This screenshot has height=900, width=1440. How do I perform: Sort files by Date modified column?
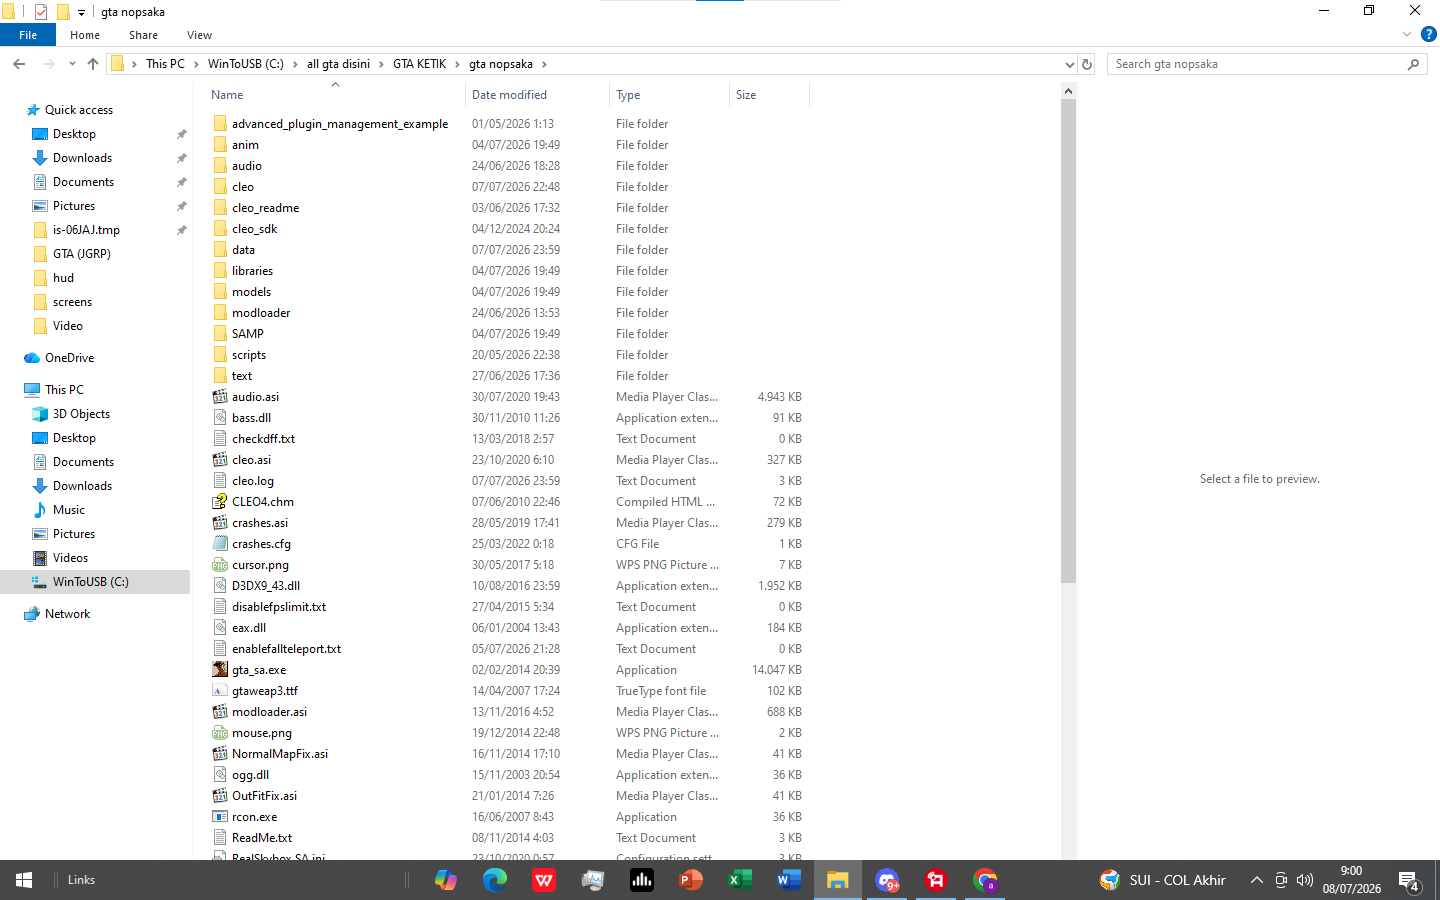(x=537, y=95)
